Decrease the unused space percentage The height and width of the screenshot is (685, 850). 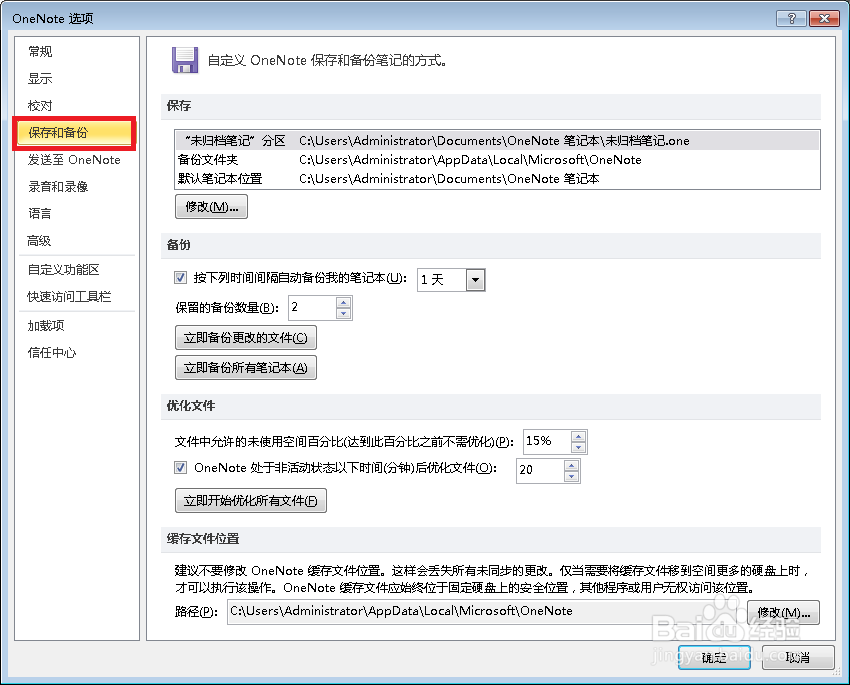[578, 448]
